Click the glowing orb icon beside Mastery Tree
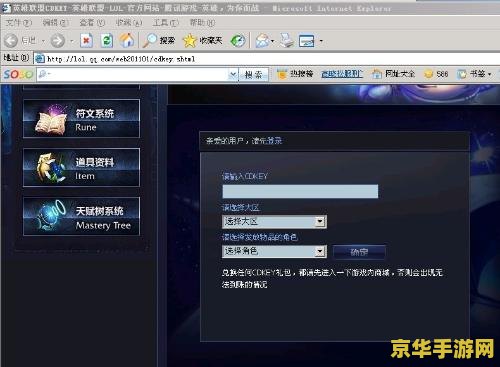This screenshot has width=500, height=367. point(51,216)
